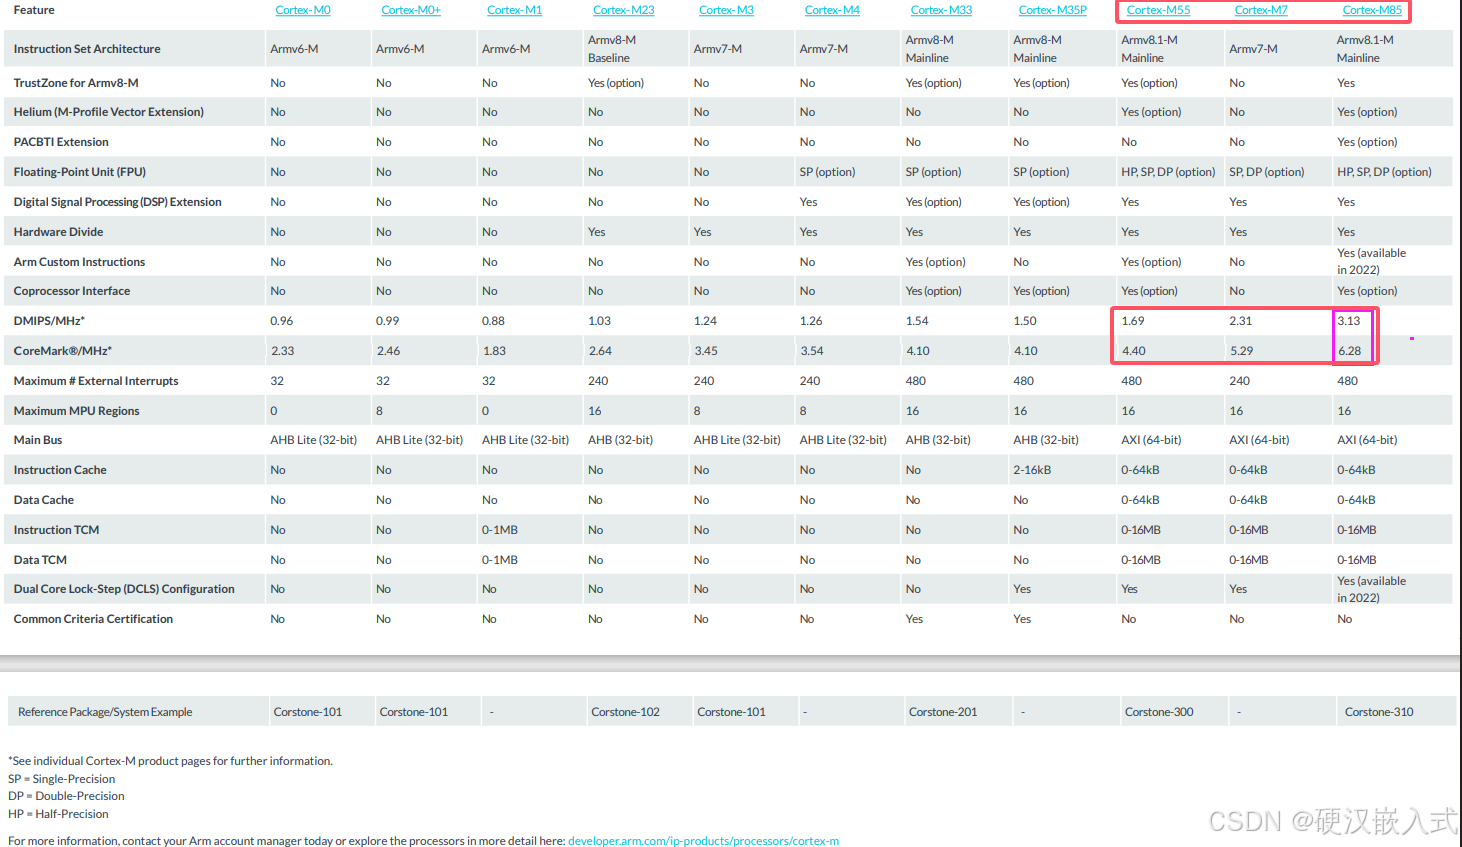The width and height of the screenshot is (1462, 847).
Task: Select the 'Instruction TCM' row label
Action: (x=56, y=530)
